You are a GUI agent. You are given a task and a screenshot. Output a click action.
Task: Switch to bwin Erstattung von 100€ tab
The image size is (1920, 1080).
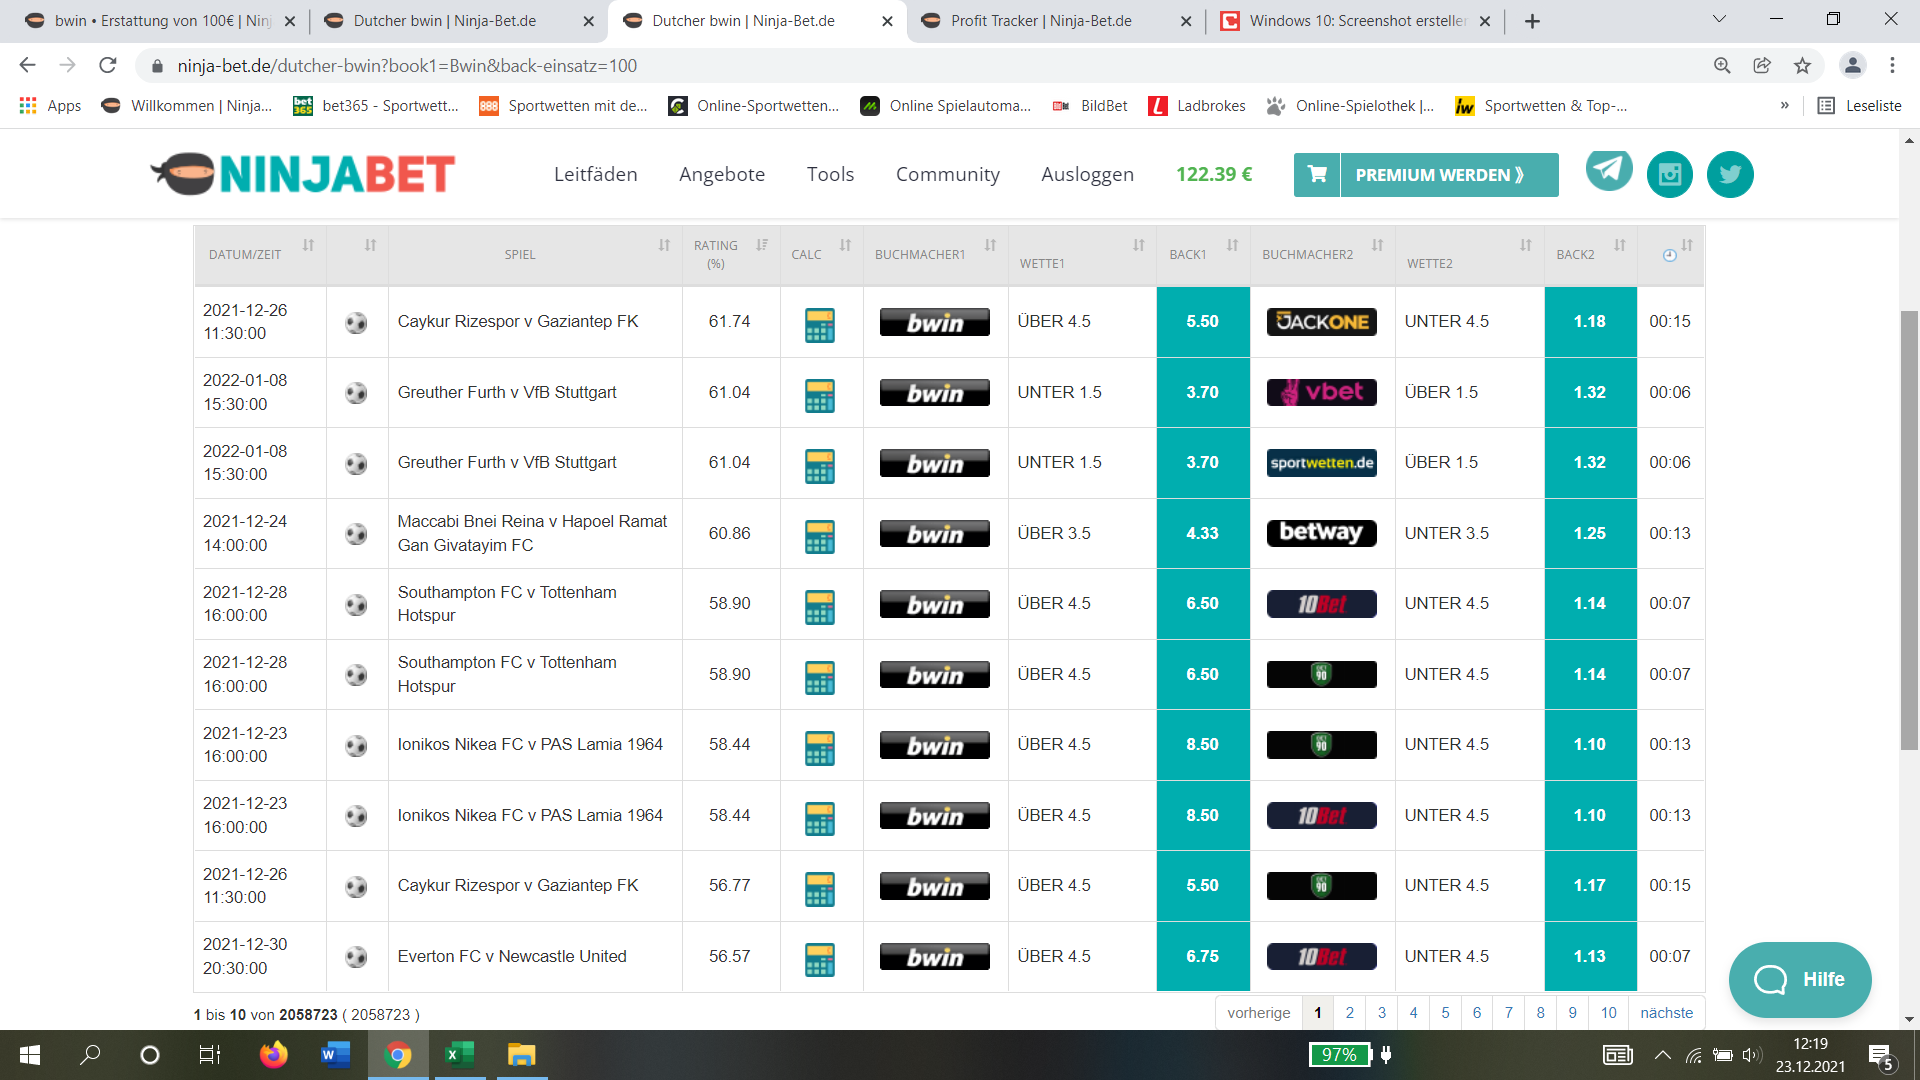pyautogui.click(x=160, y=21)
